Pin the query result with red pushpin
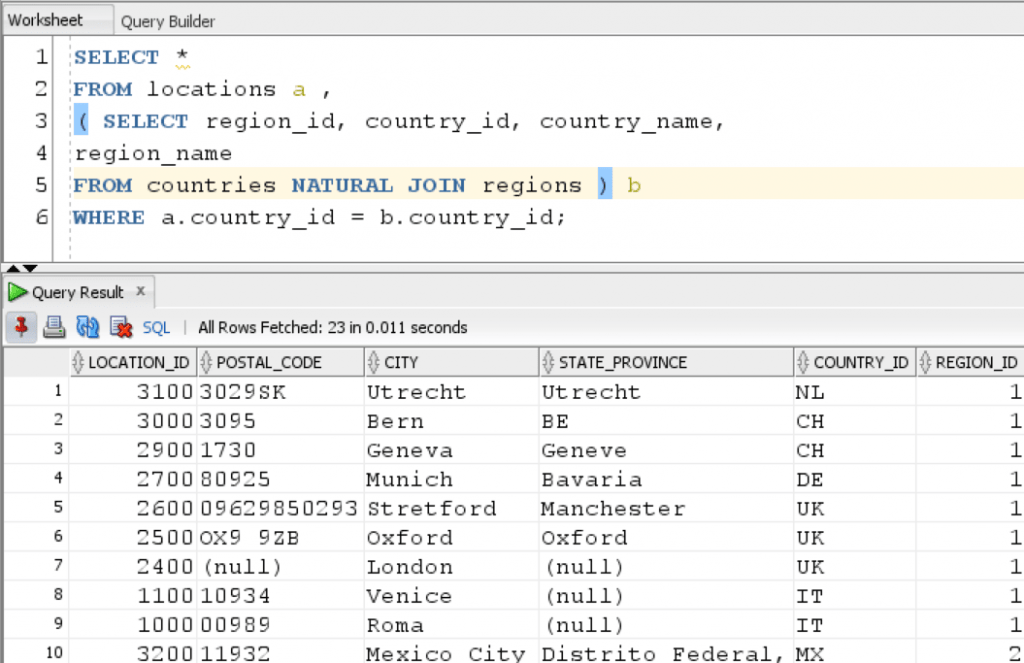The image size is (1024, 663). tap(22, 327)
